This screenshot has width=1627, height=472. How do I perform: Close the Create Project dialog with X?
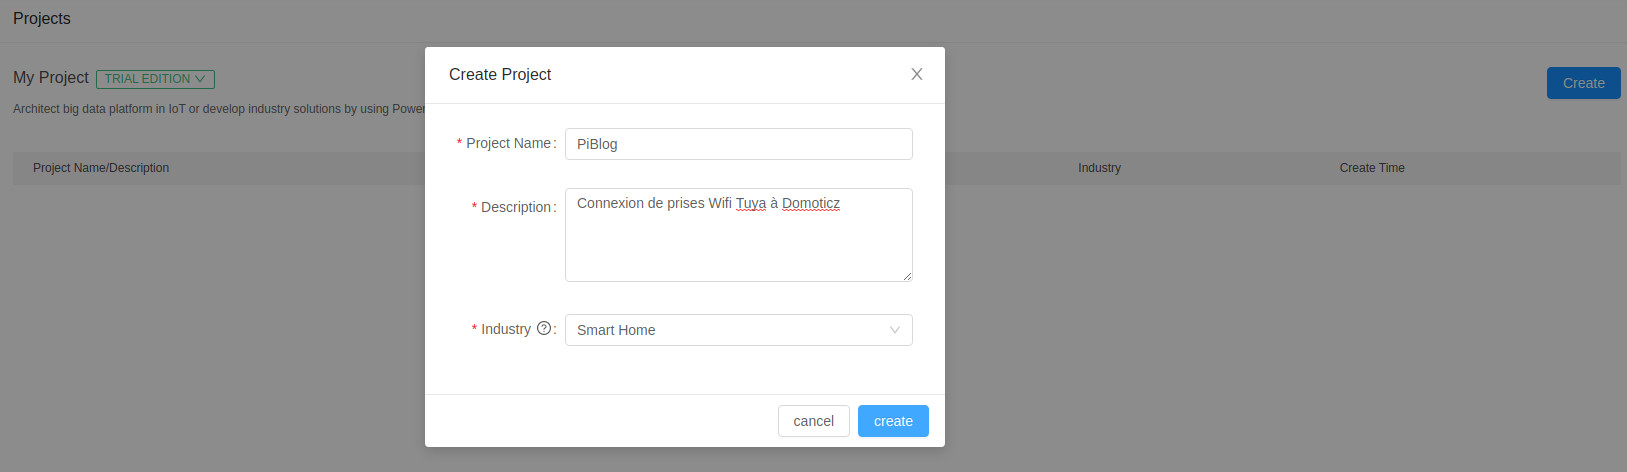pos(916,74)
